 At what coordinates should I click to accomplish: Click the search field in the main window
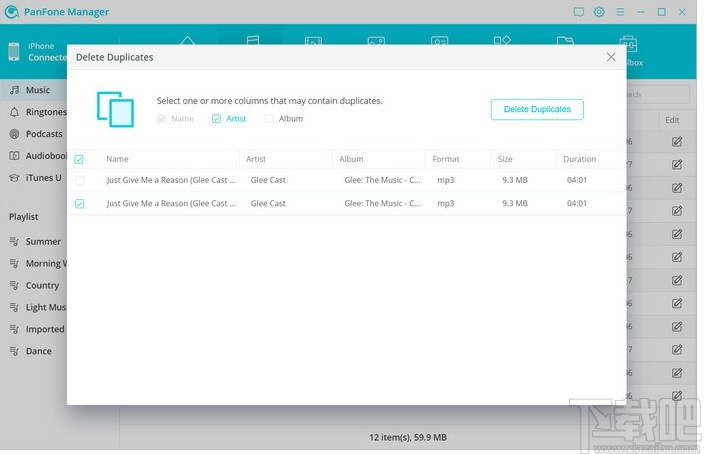[658, 94]
